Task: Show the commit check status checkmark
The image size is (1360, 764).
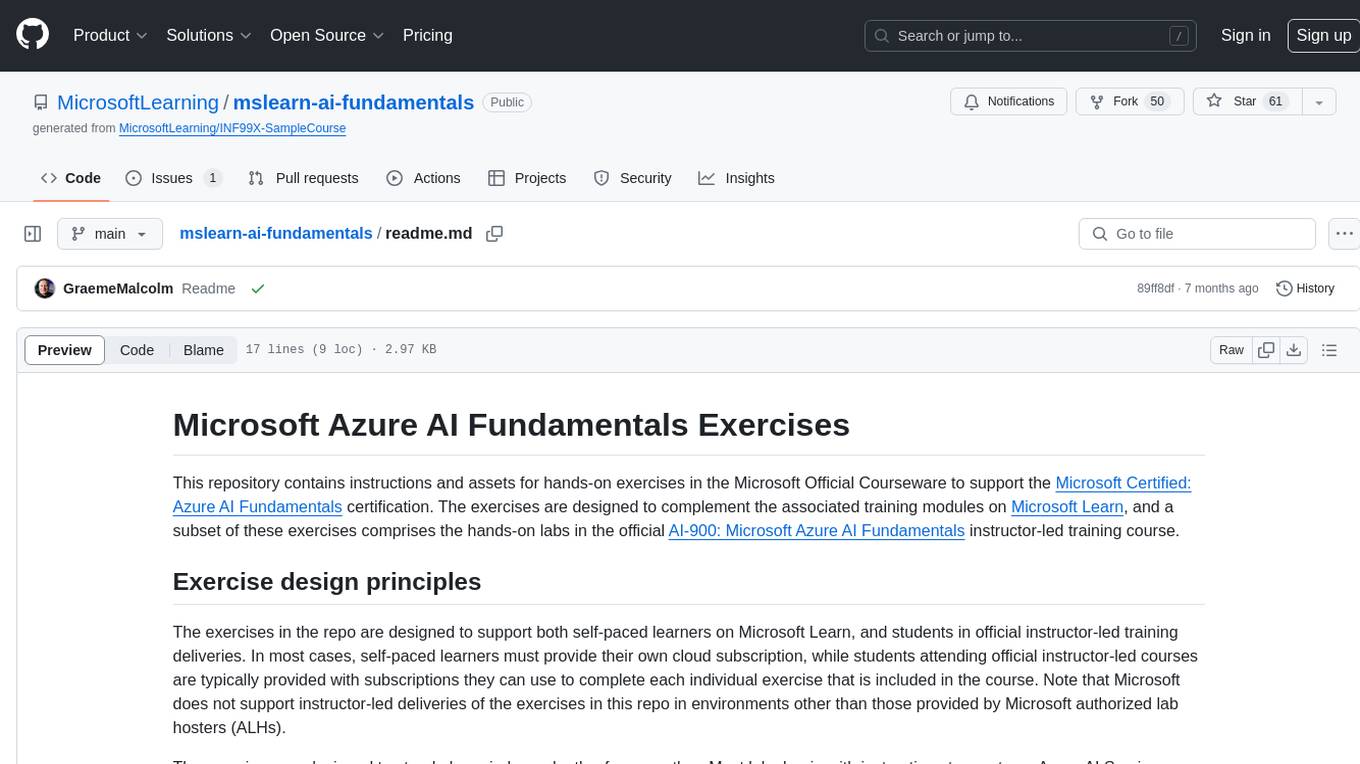Action: 258,288
